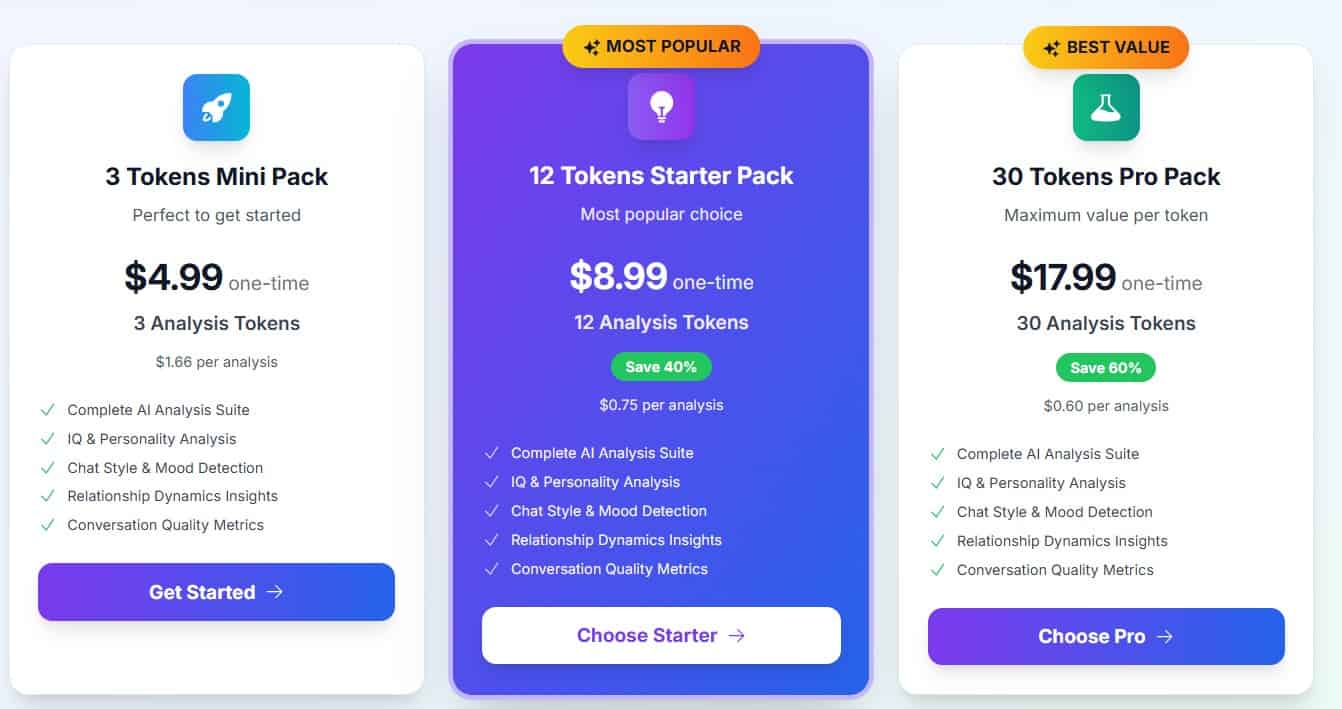The image size is (1342, 709).
Task: Click the sparkle icon in BEST VALUE badge
Action: 1050,47
